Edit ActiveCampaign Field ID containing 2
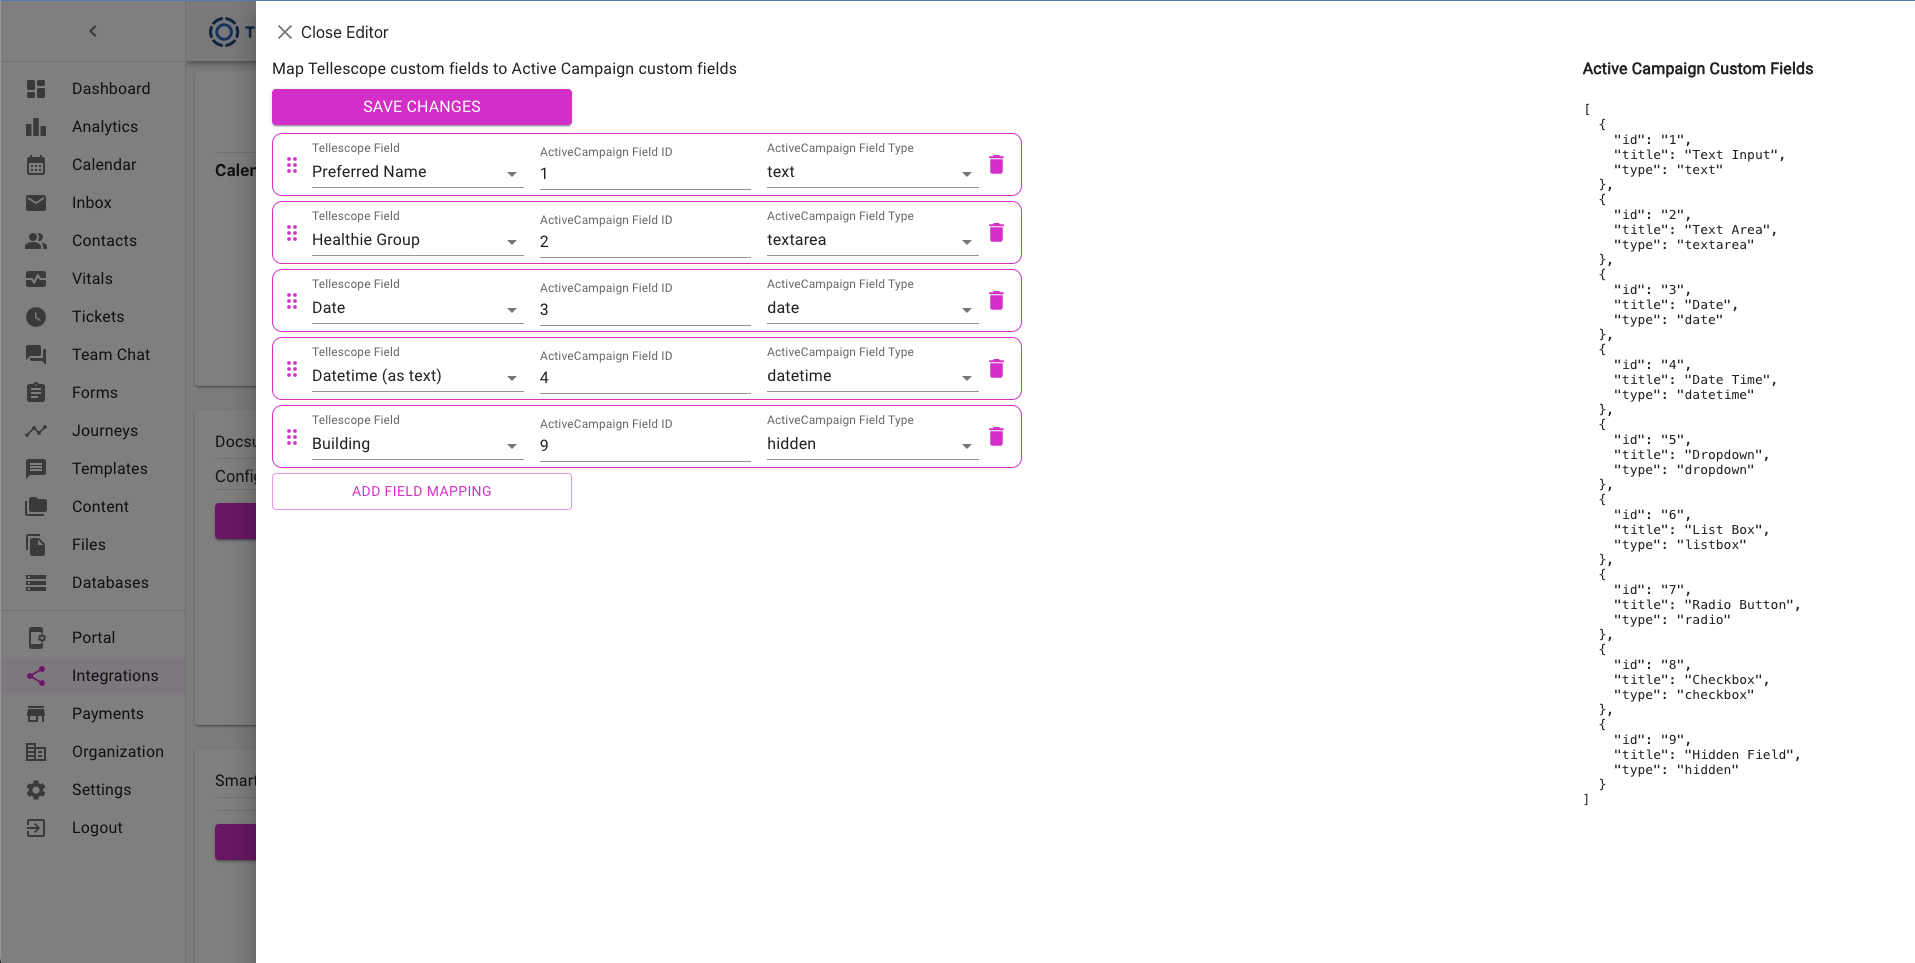This screenshot has height=963, width=1915. (645, 242)
